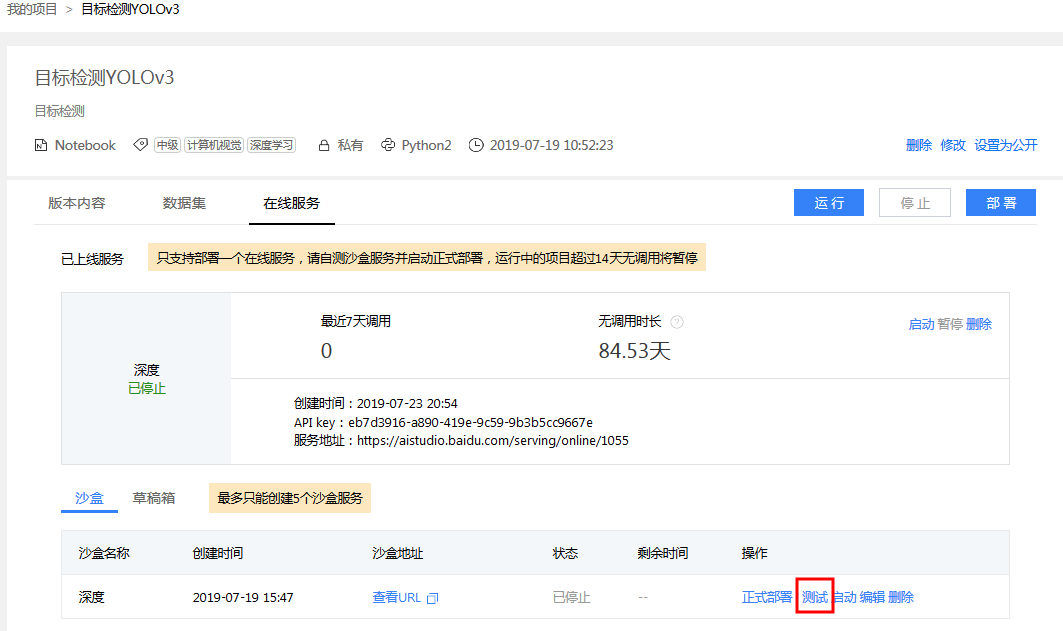Click the project timestamp 2019-07-19 10:52:23
Image resolution: width=1063 pixels, height=631 pixels.
click(x=551, y=145)
